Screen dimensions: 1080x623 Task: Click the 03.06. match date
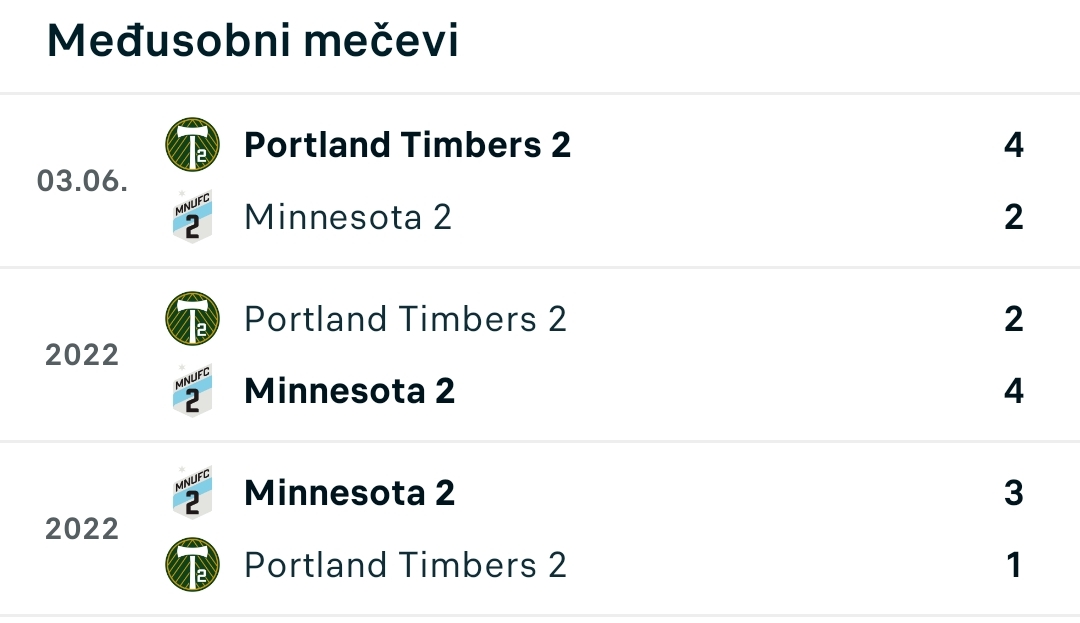coord(82,181)
